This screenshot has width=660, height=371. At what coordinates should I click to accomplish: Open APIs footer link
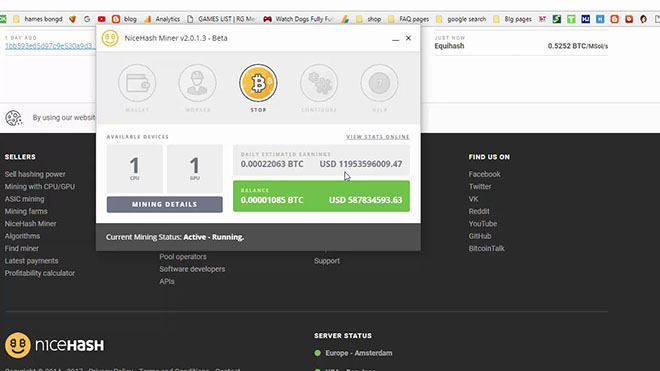pyautogui.click(x=167, y=281)
